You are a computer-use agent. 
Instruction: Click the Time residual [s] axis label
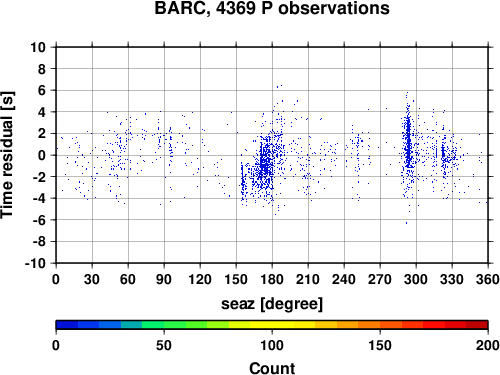click(7, 155)
